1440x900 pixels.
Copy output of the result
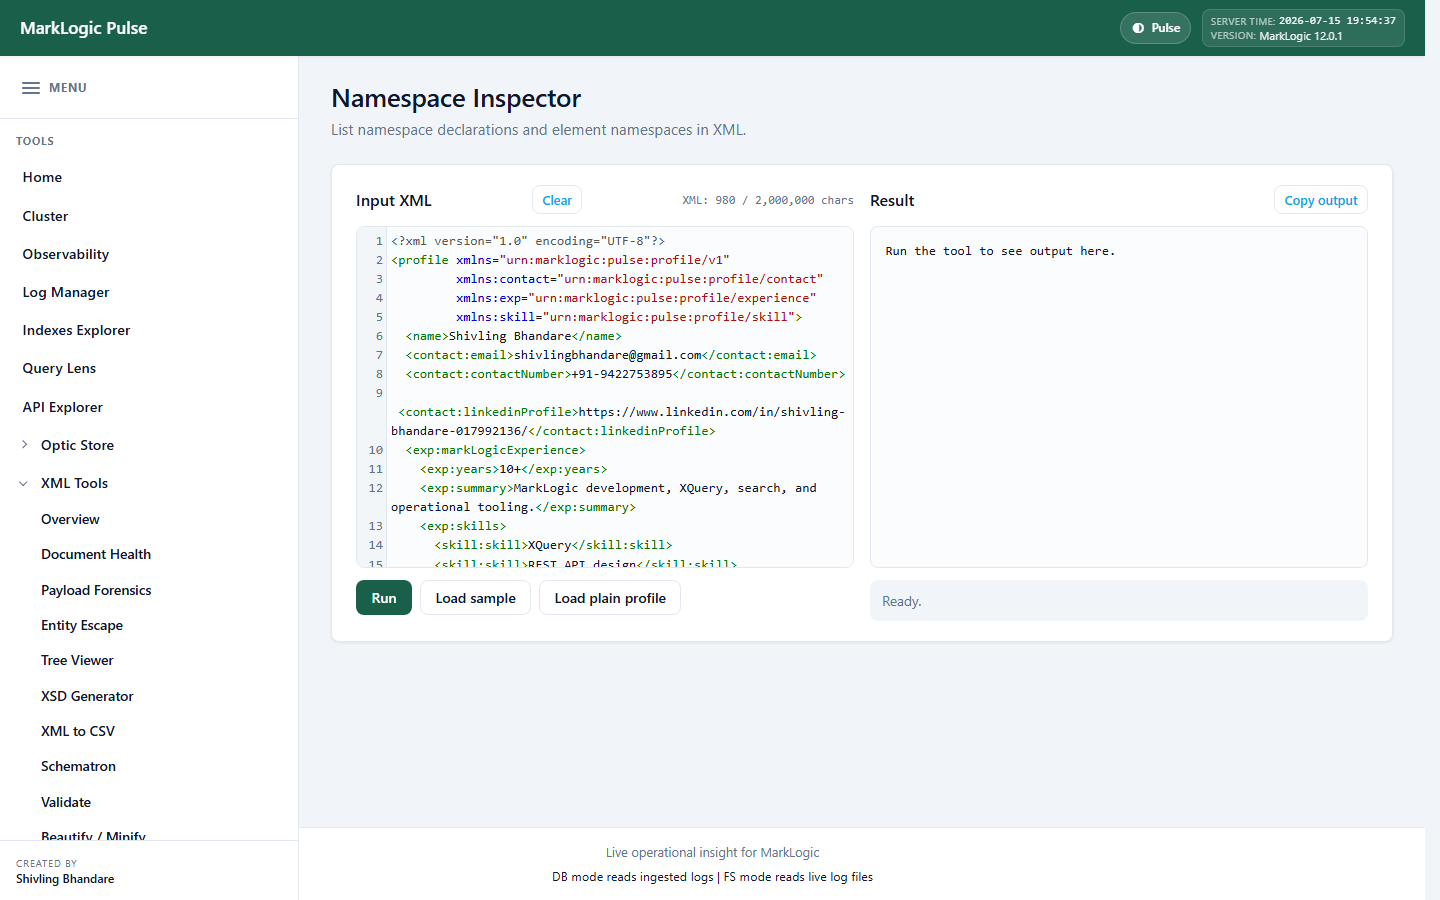click(x=1320, y=200)
